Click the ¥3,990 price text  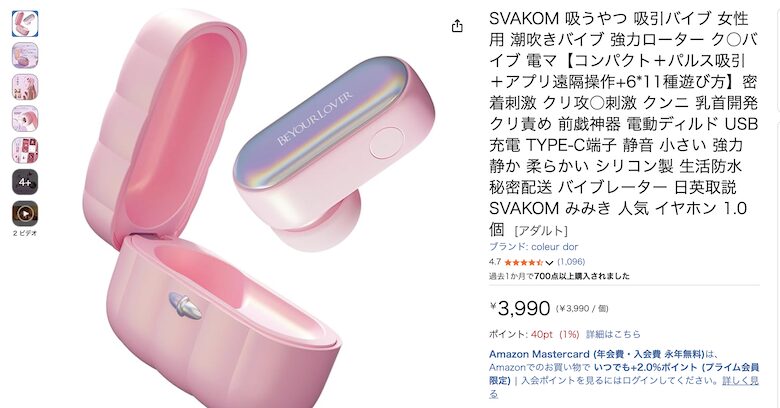pos(520,308)
